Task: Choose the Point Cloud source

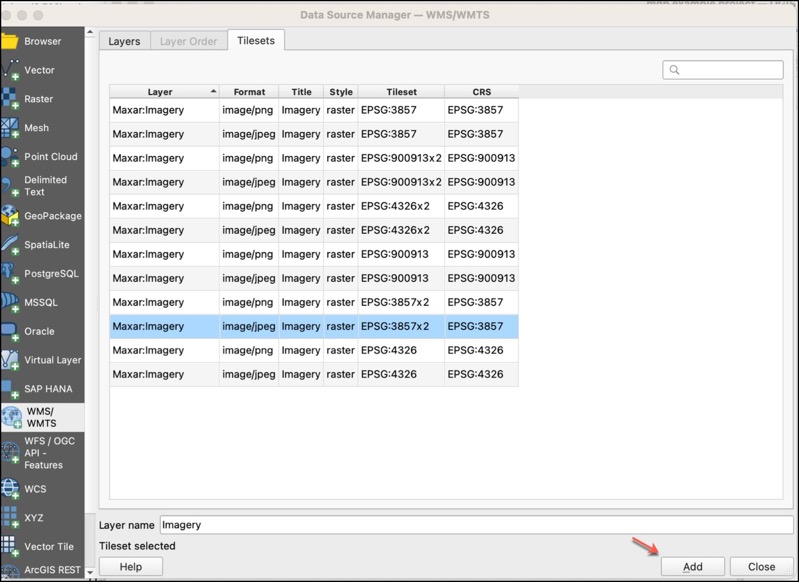Action: 42,157
